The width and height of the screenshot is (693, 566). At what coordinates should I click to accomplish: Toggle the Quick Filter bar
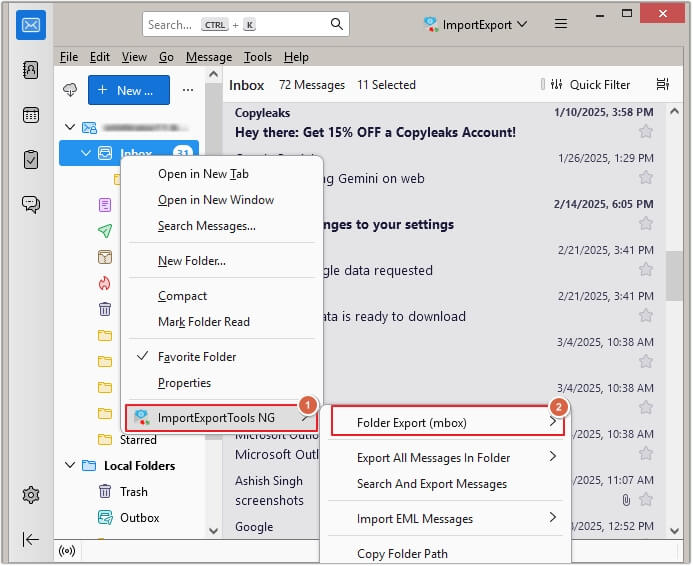click(592, 85)
